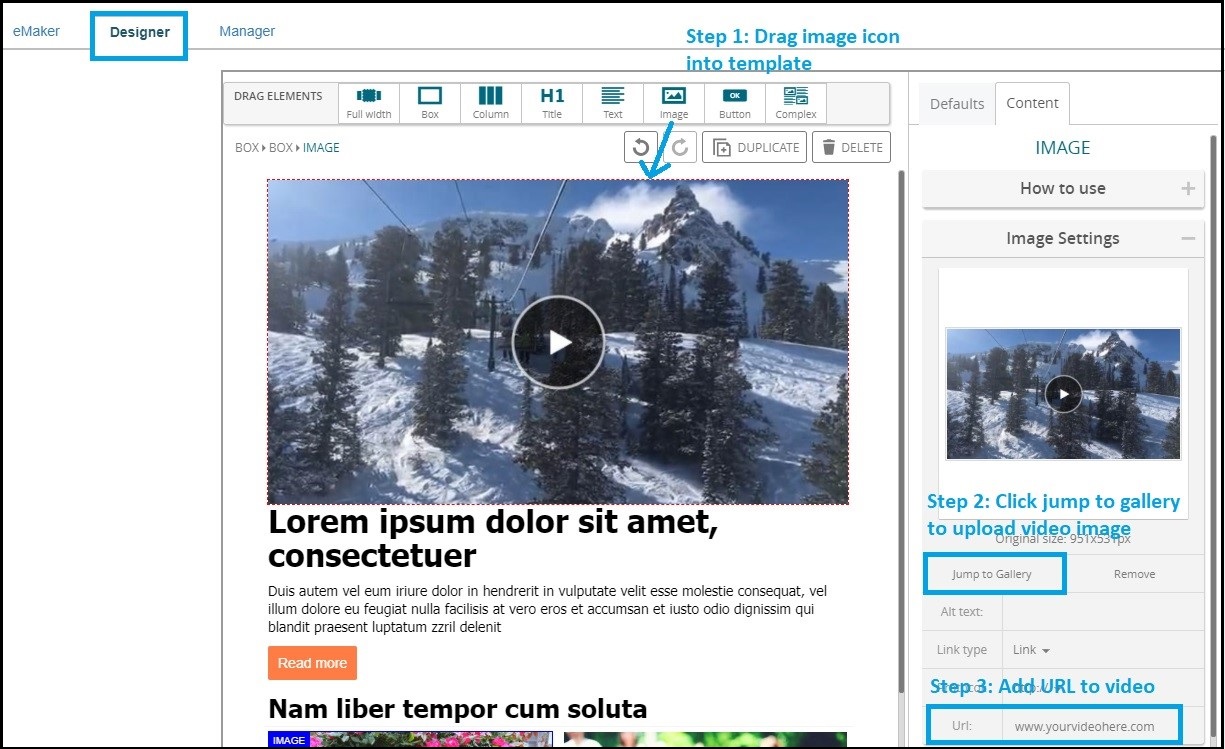Select the Button element icon
Screen dimensions: 1225x749
tap(734, 102)
